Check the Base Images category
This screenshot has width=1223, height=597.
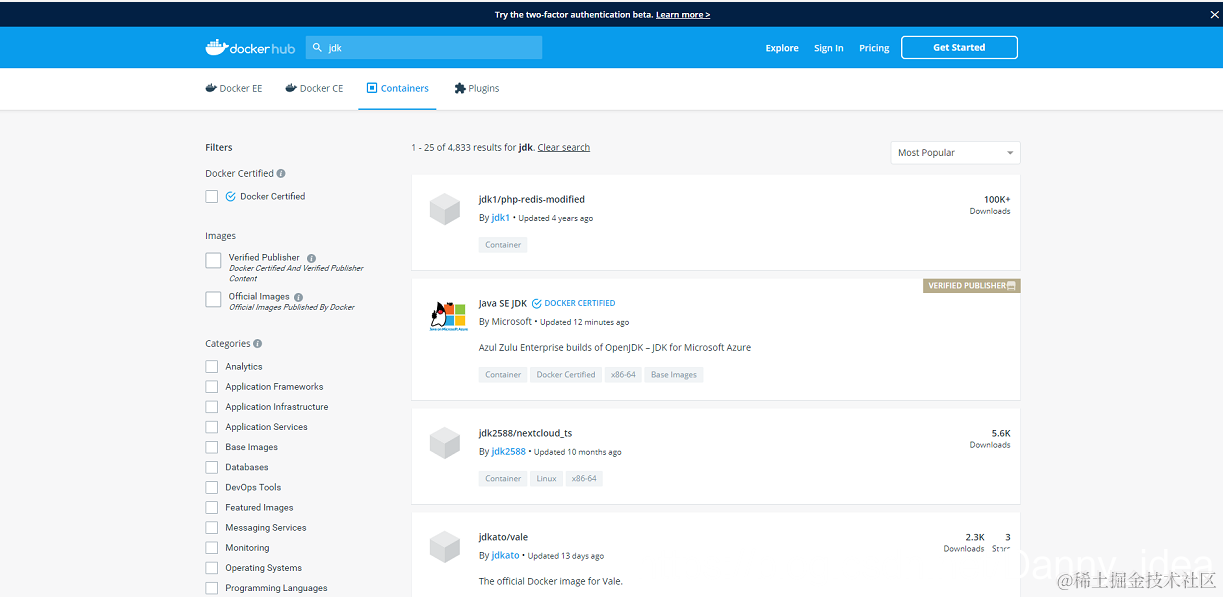(212, 447)
